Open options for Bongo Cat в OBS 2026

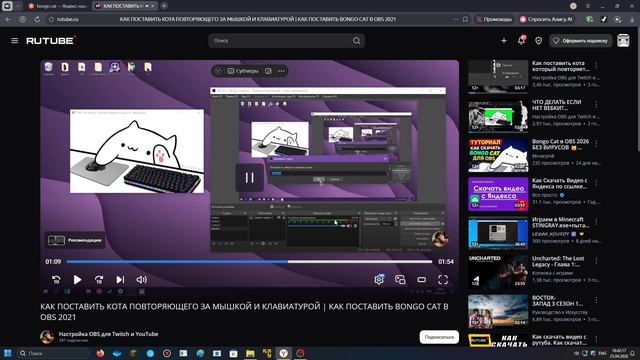[x=596, y=144]
